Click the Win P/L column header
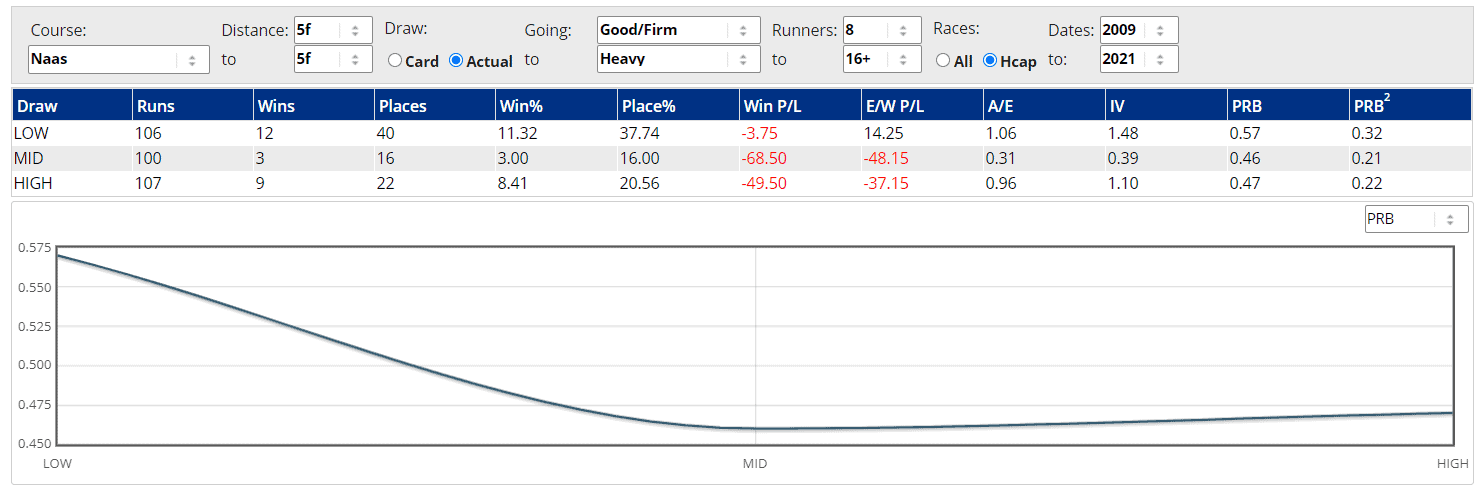 pos(773,105)
